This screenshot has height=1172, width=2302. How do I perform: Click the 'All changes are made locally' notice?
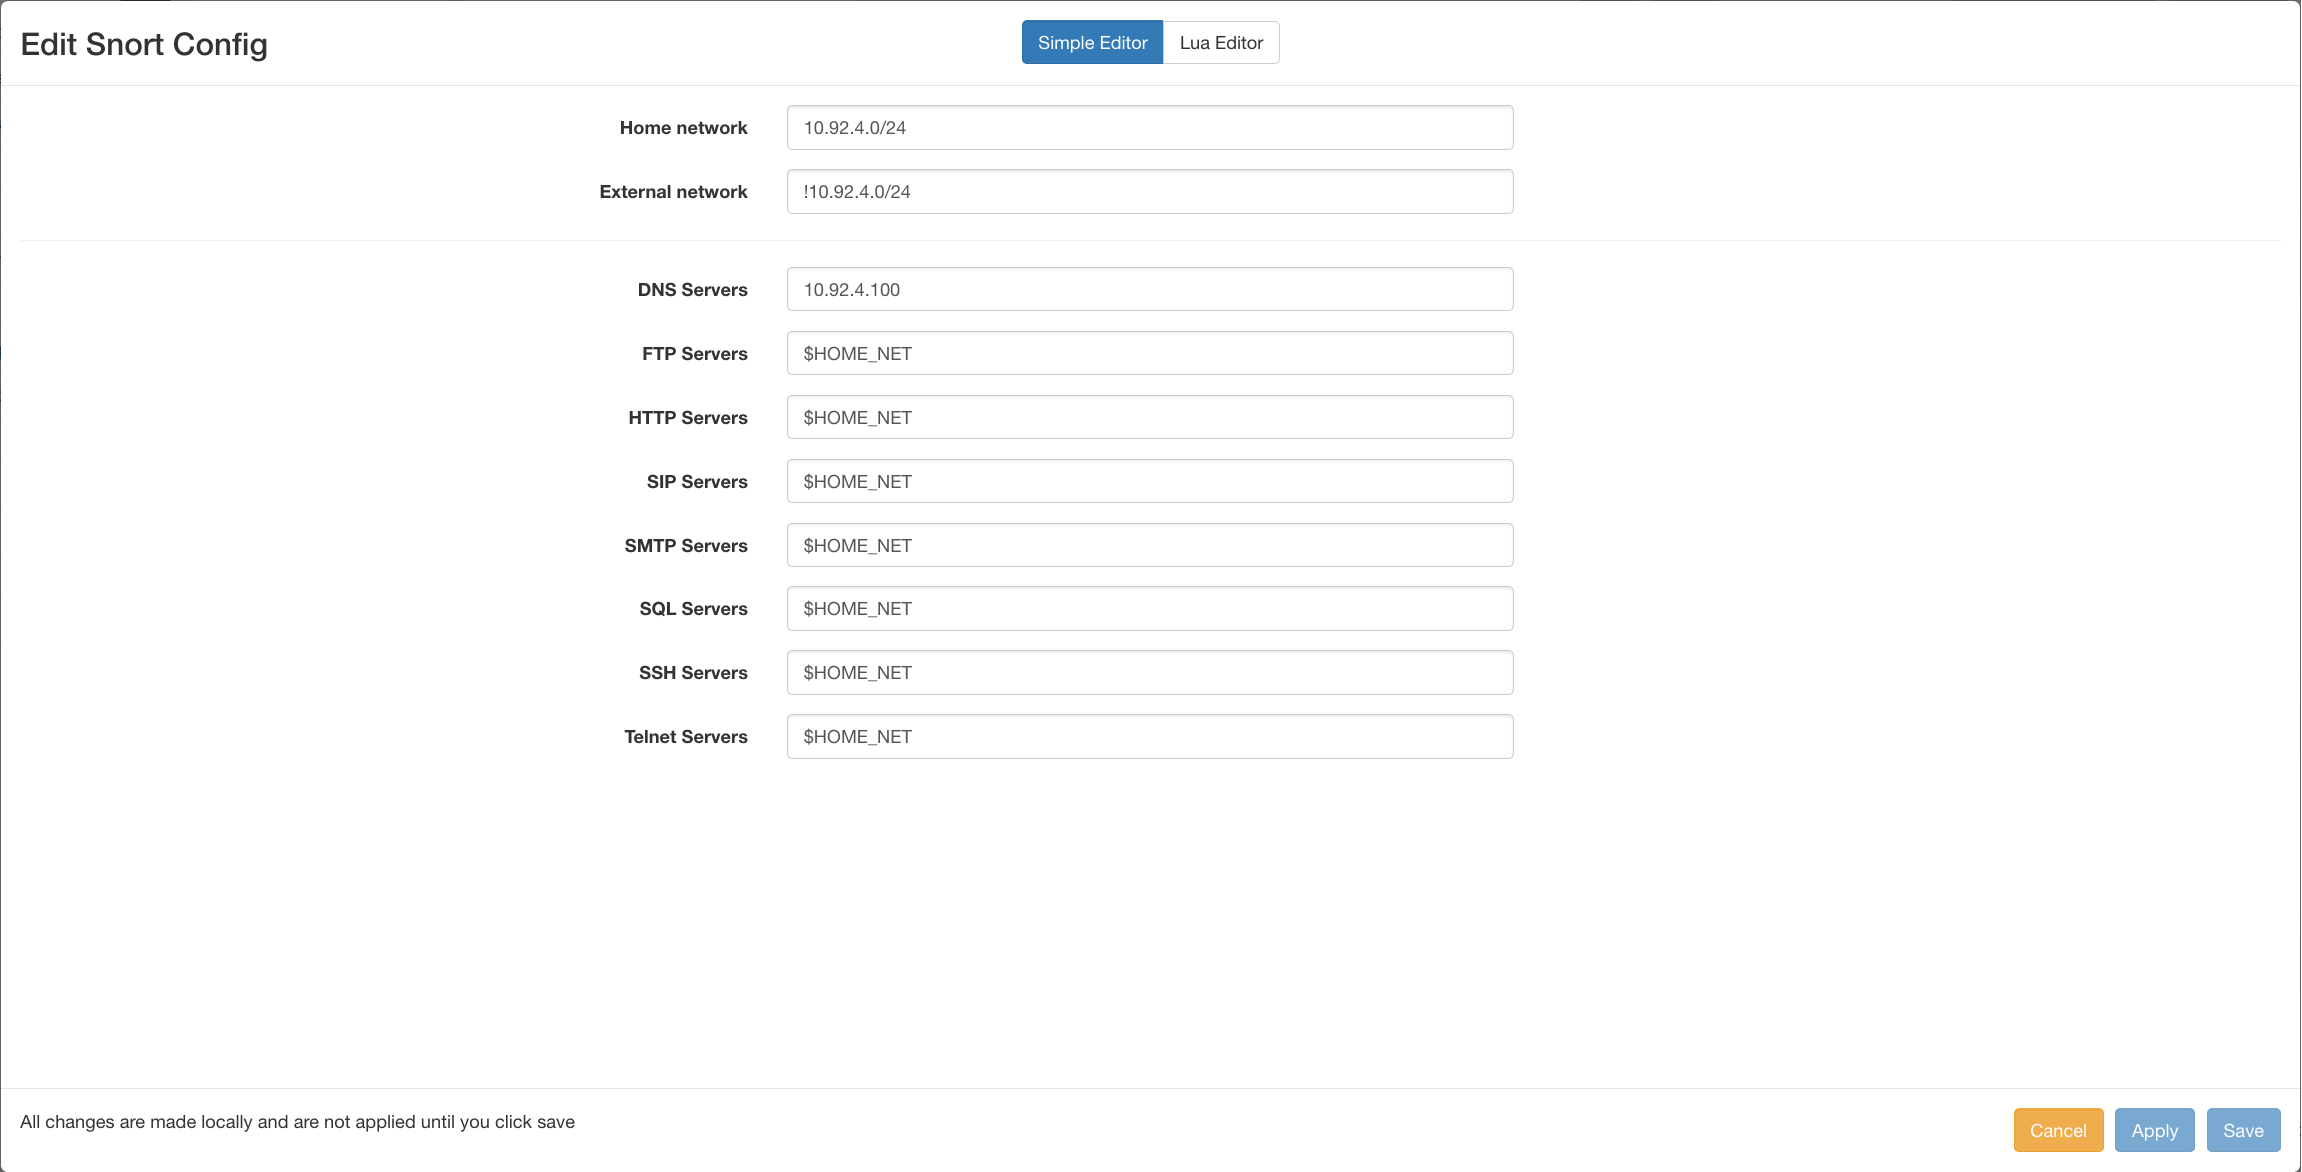click(297, 1122)
